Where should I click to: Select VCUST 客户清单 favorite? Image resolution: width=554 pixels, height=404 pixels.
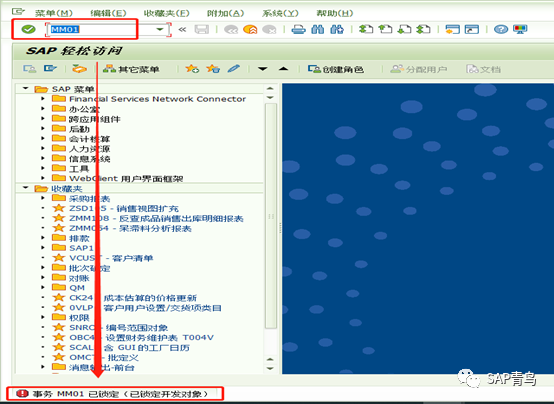click(111, 258)
